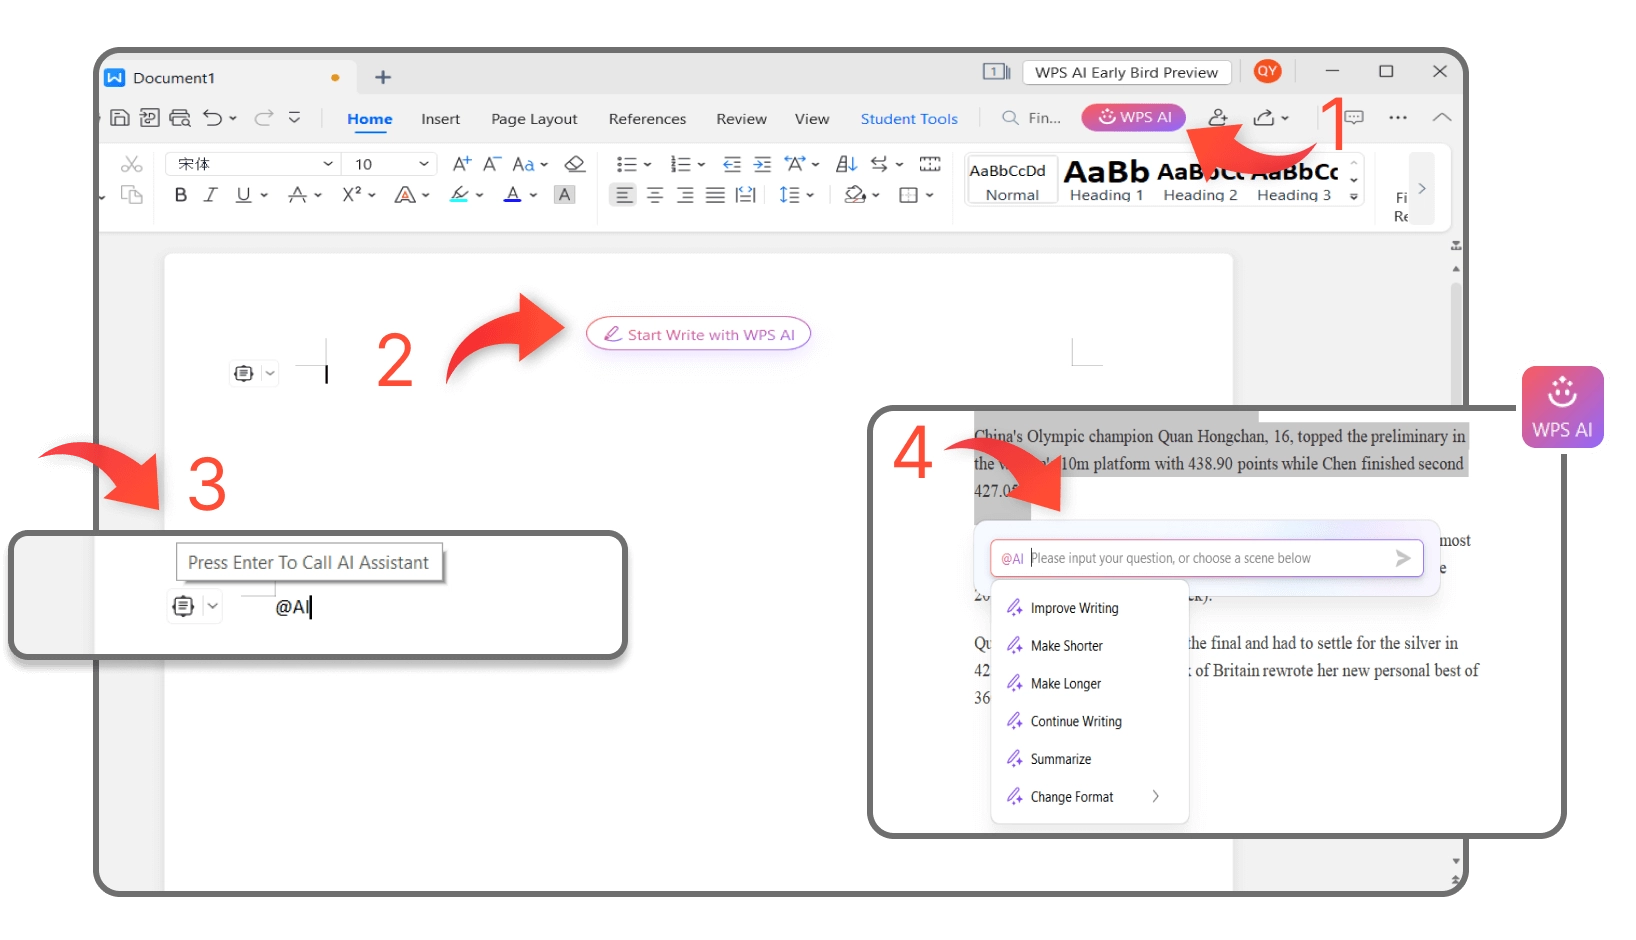Viewport: 1636px width, 940px height.
Task: Click the Save icon in quick access toolbar
Action: pos(119,118)
